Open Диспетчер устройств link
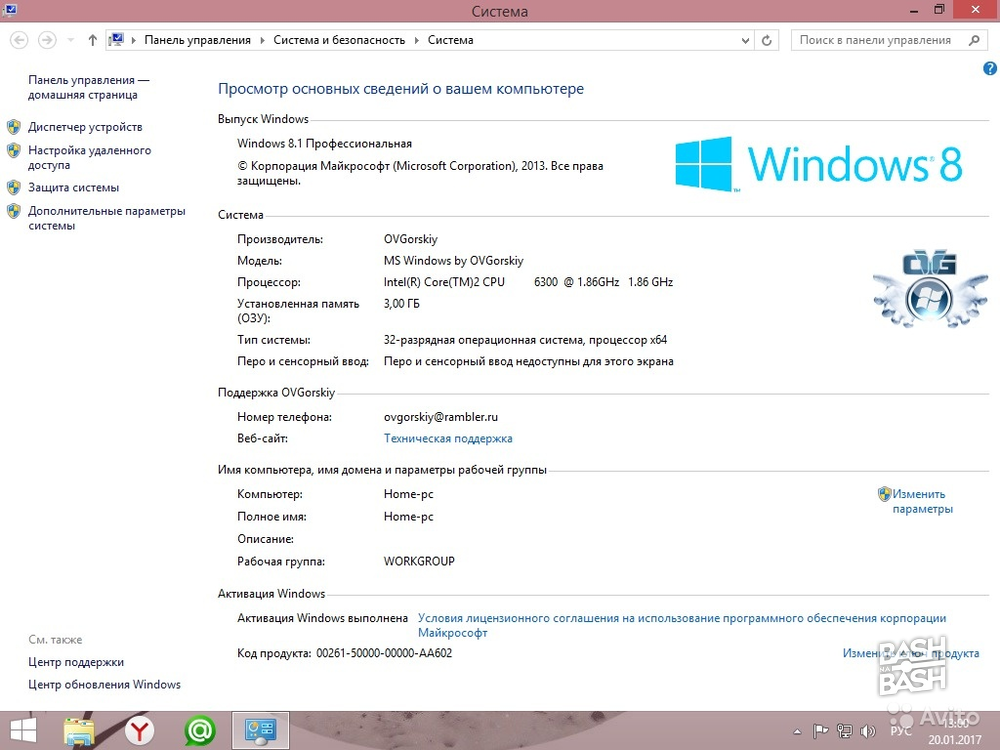Image resolution: width=1000 pixels, height=750 pixels. tap(85, 127)
